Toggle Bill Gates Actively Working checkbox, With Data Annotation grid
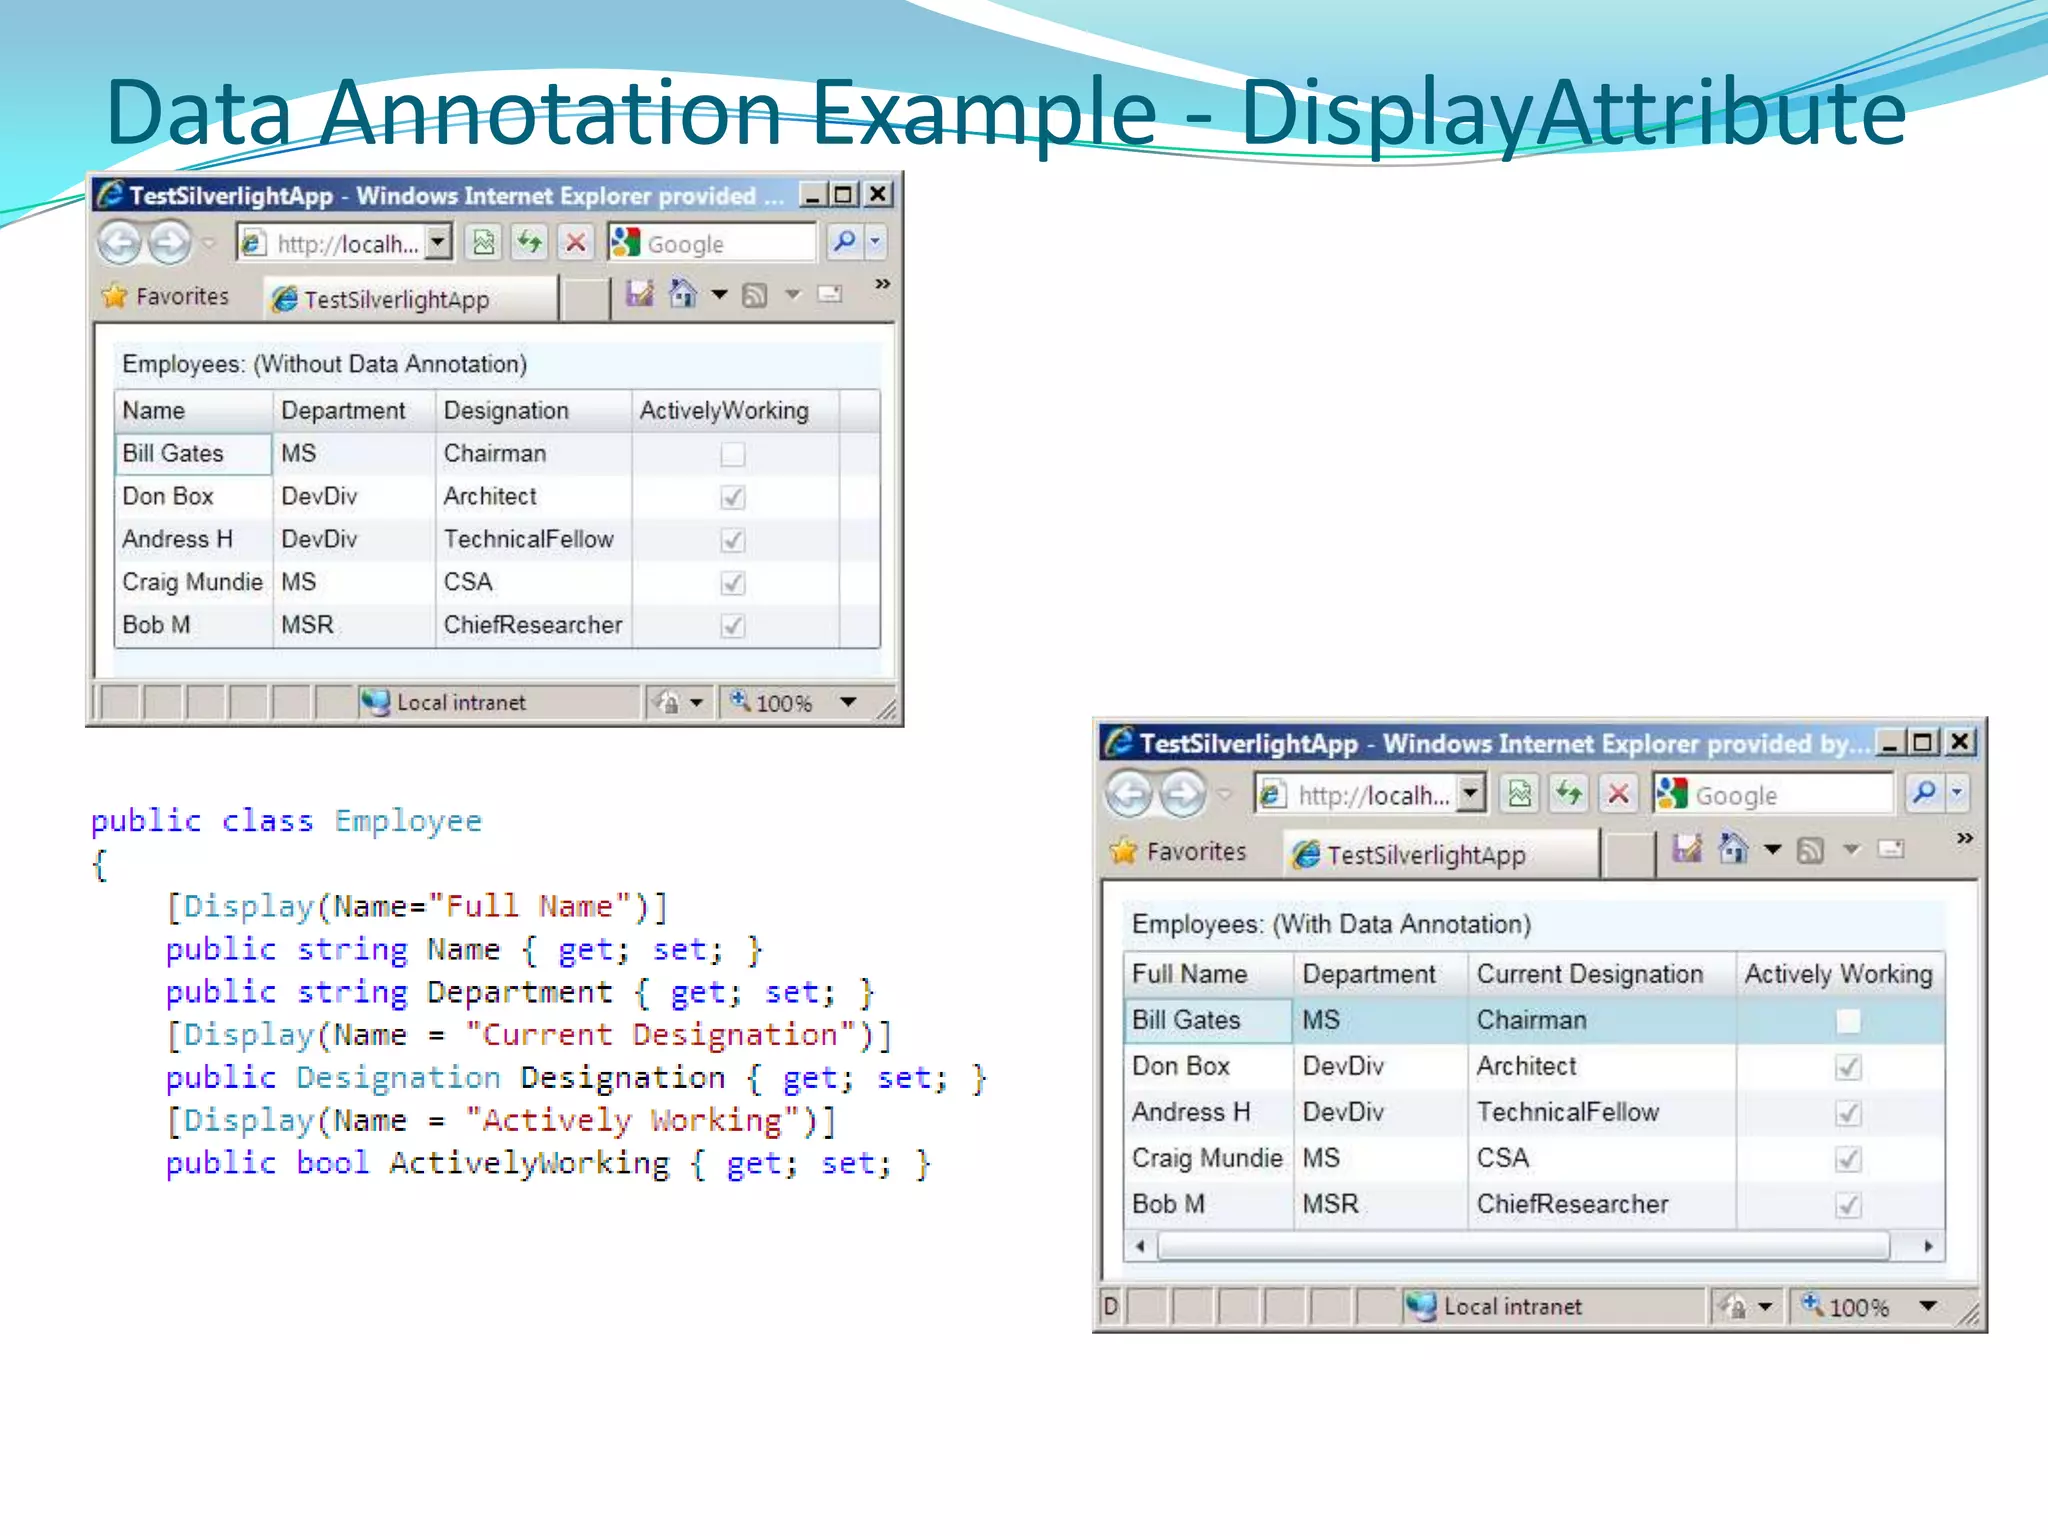 pos(1848,1021)
